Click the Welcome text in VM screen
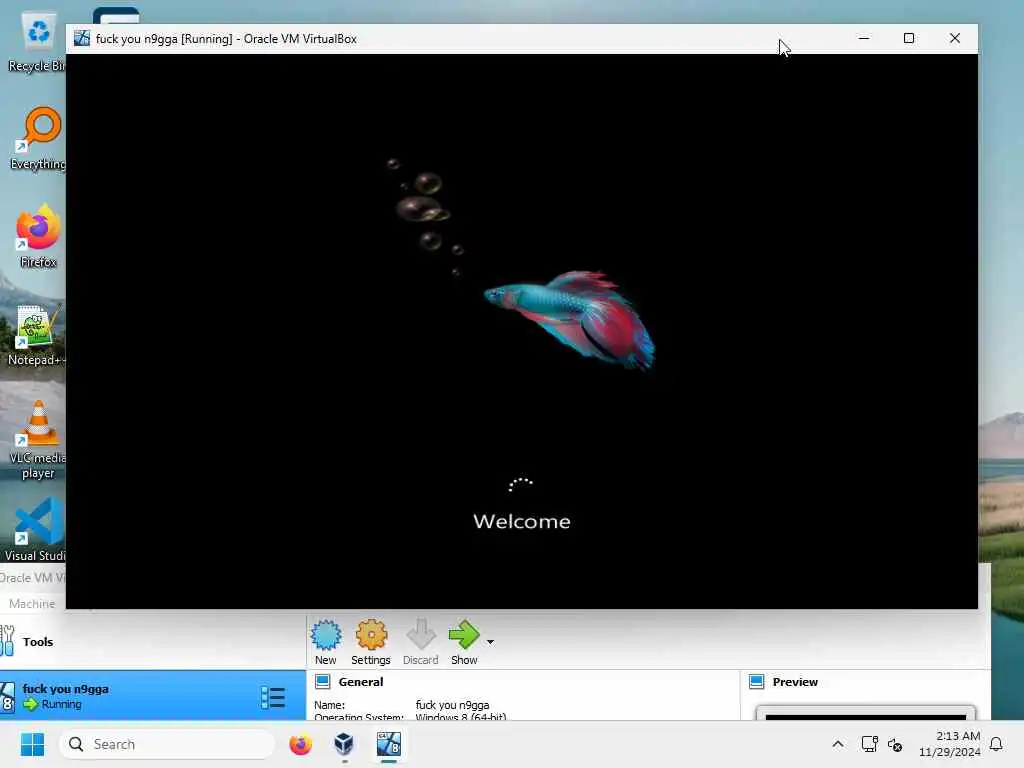Image resolution: width=1024 pixels, height=768 pixels. (x=522, y=521)
